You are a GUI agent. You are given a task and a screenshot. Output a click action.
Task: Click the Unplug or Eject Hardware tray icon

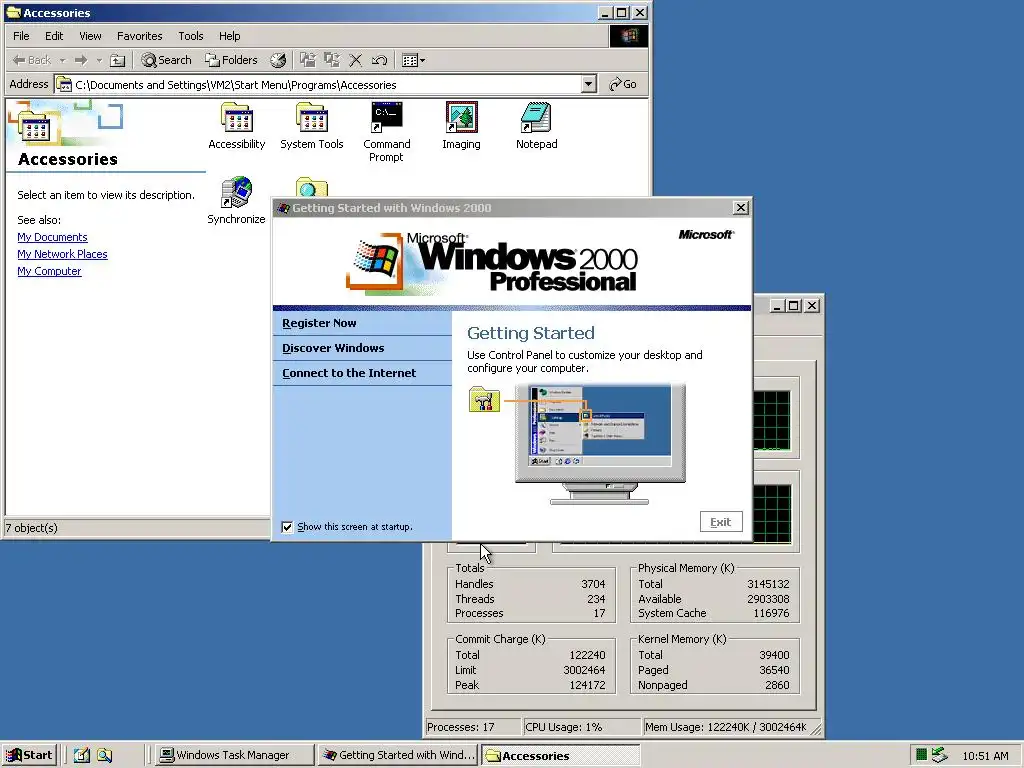pyautogui.click(x=939, y=755)
